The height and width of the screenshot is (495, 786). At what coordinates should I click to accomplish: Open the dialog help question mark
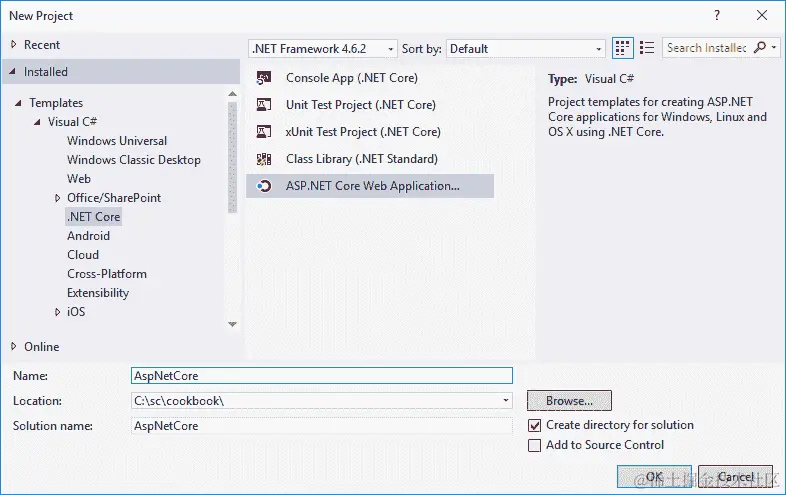tap(717, 15)
